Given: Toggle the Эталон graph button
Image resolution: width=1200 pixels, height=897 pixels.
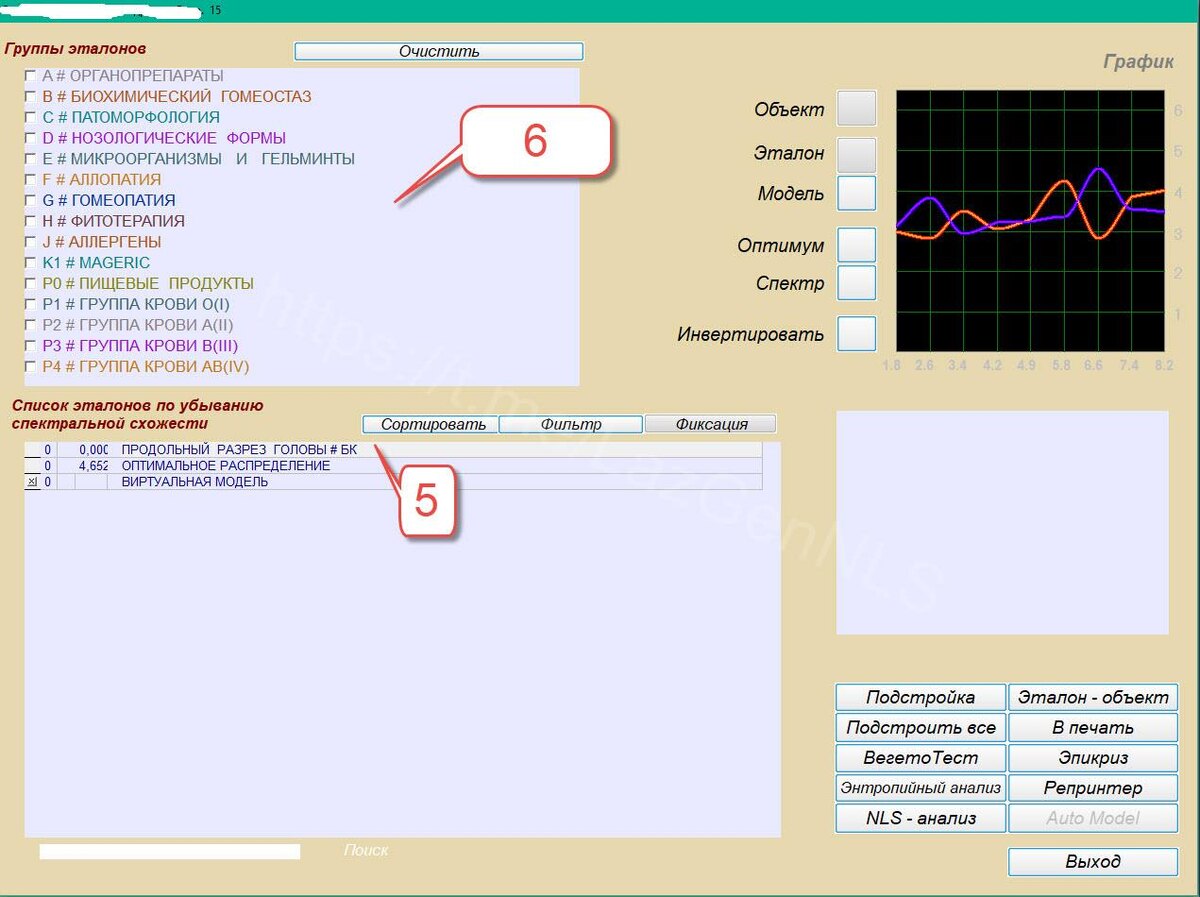Looking at the screenshot, I should click(x=856, y=154).
